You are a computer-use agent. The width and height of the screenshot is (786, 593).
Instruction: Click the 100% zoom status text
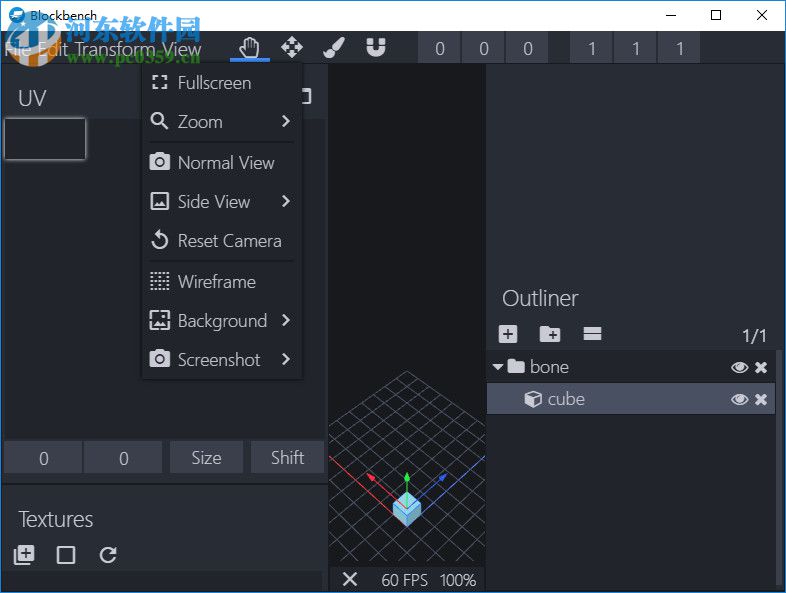[458, 580]
